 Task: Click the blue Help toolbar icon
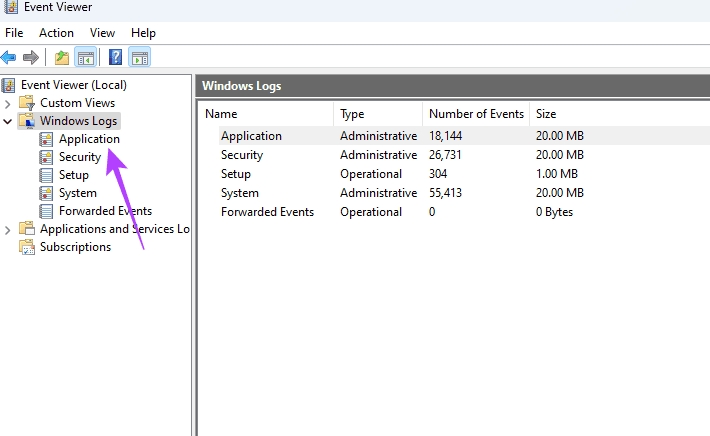click(x=116, y=57)
